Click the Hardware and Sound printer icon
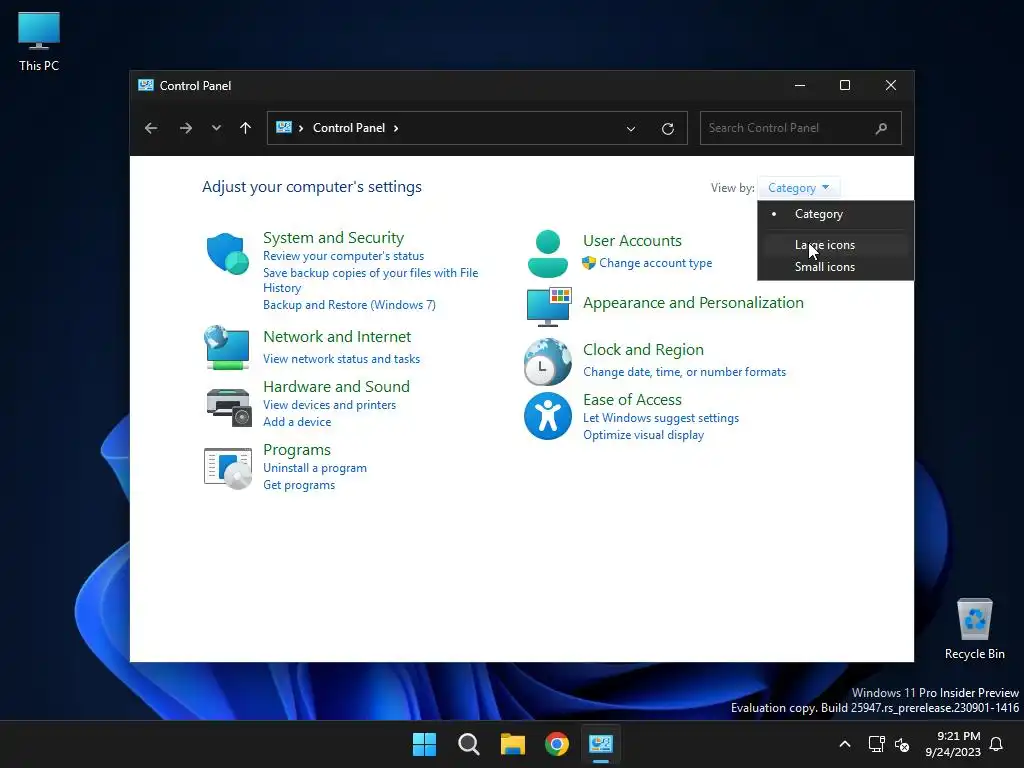 (229, 408)
